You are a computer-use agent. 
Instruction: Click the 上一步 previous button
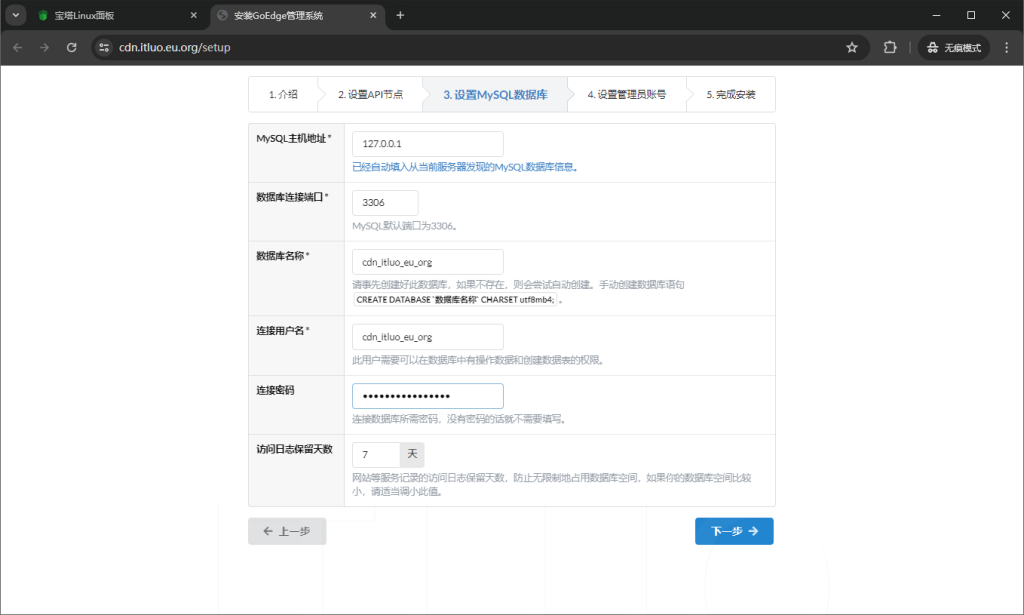tap(286, 531)
